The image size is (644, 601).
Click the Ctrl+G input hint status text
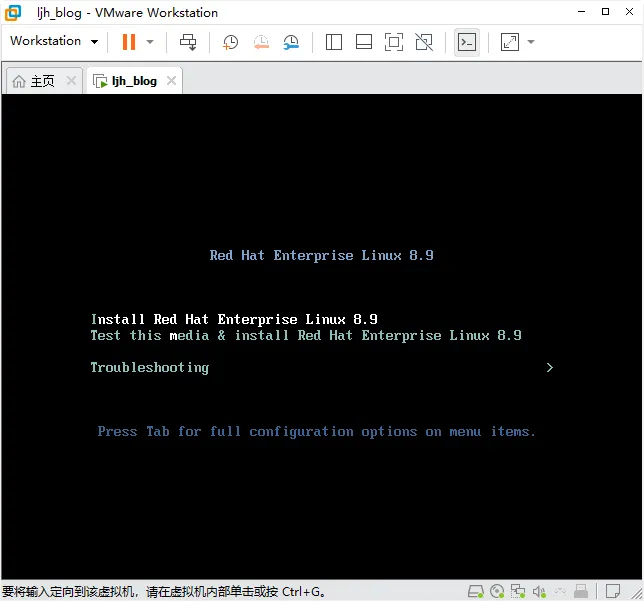tap(164, 592)
